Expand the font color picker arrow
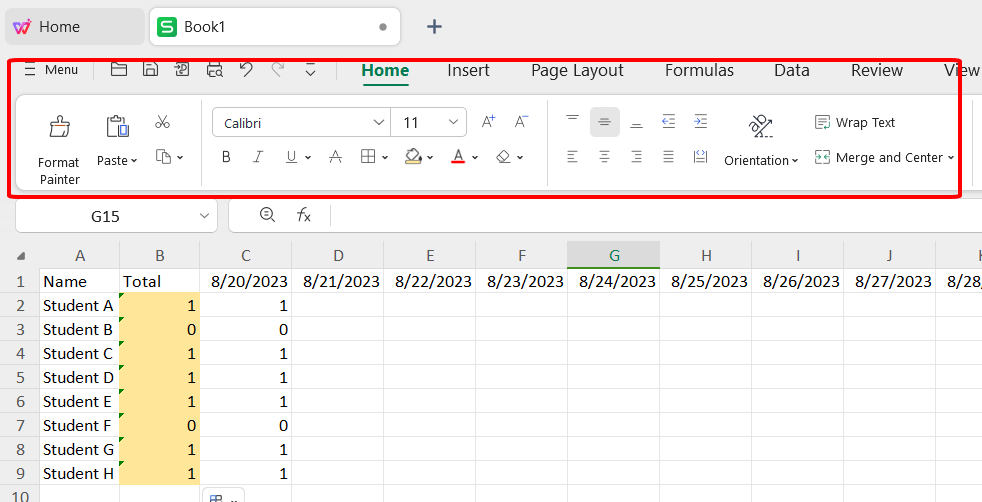Viewport: 982px width, 502px height. tap(475, 158)
